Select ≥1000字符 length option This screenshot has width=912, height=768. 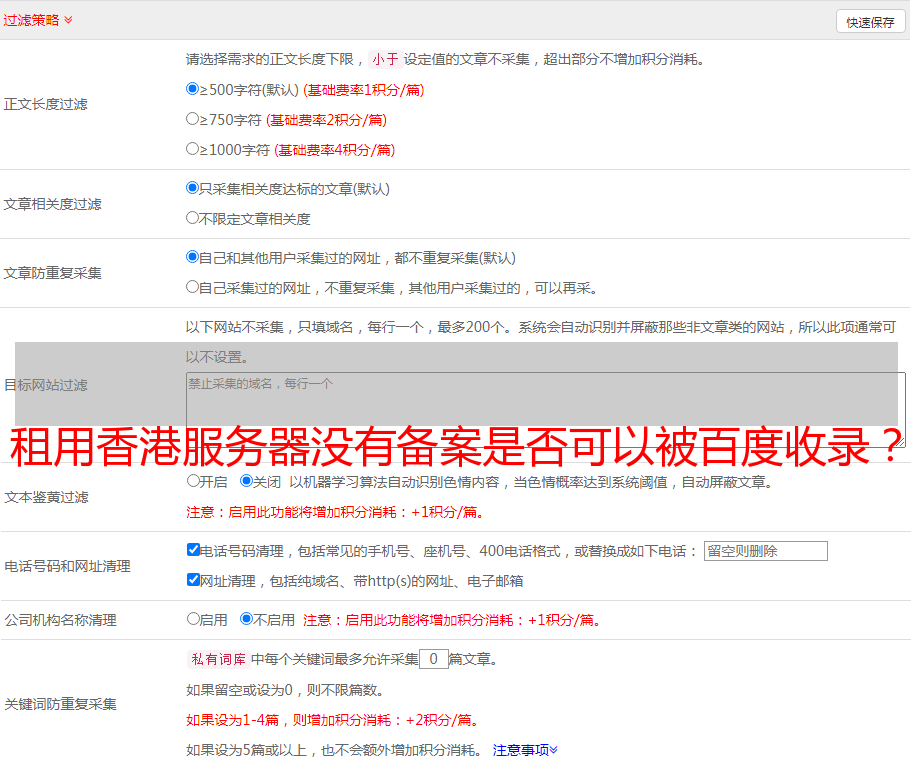coord(192,148)
